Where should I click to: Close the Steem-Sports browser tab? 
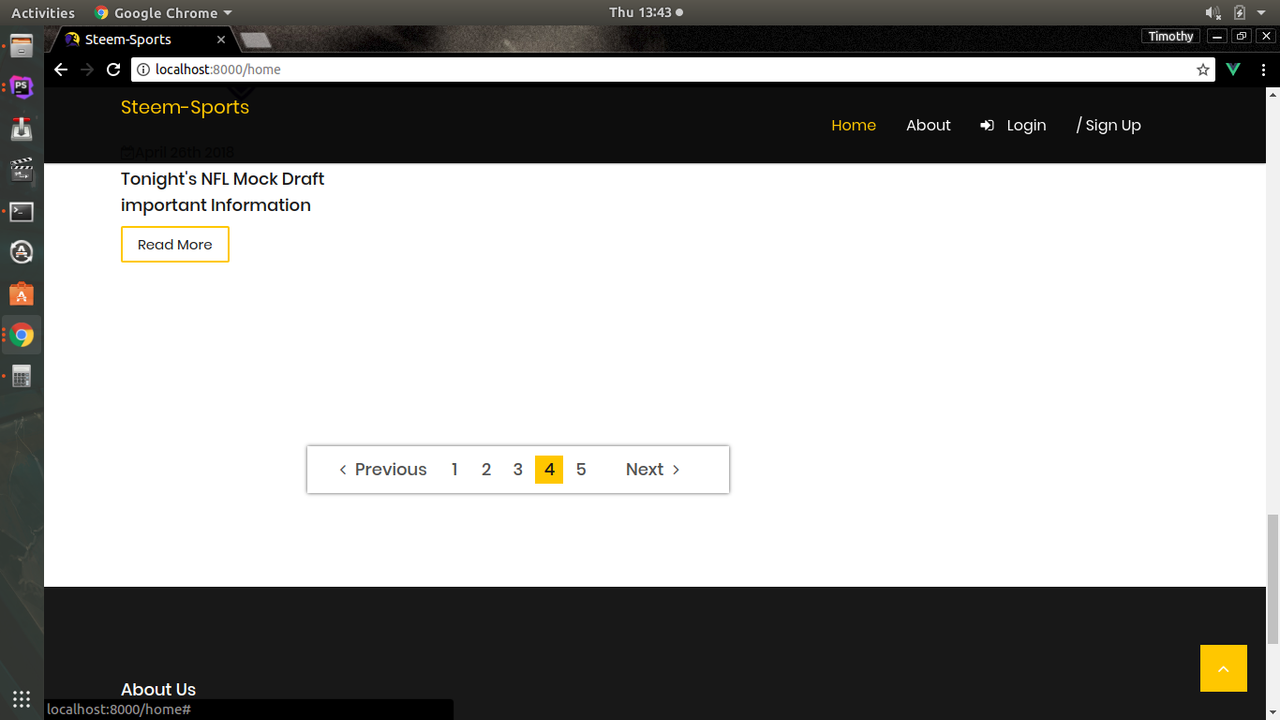[x=221, y=40]
